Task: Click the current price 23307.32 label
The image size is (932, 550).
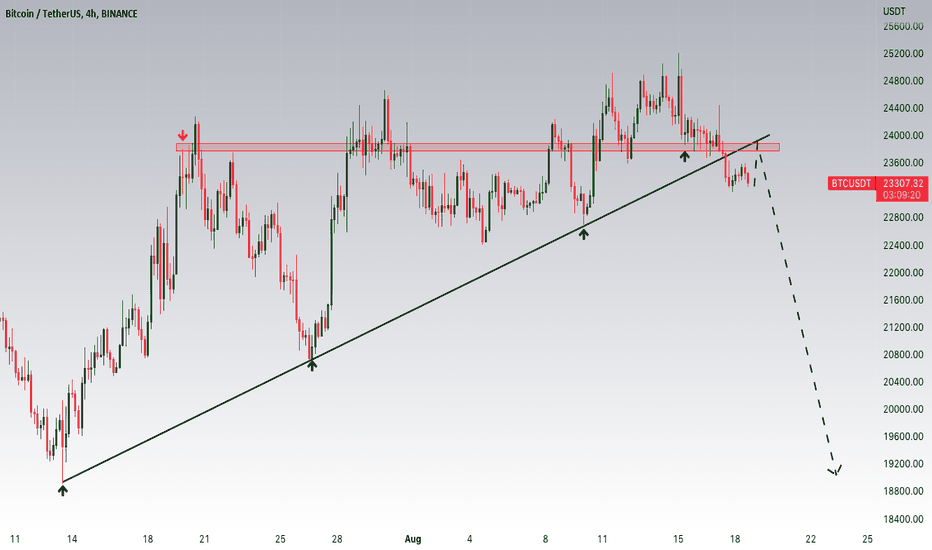Action: coord(903,183)
